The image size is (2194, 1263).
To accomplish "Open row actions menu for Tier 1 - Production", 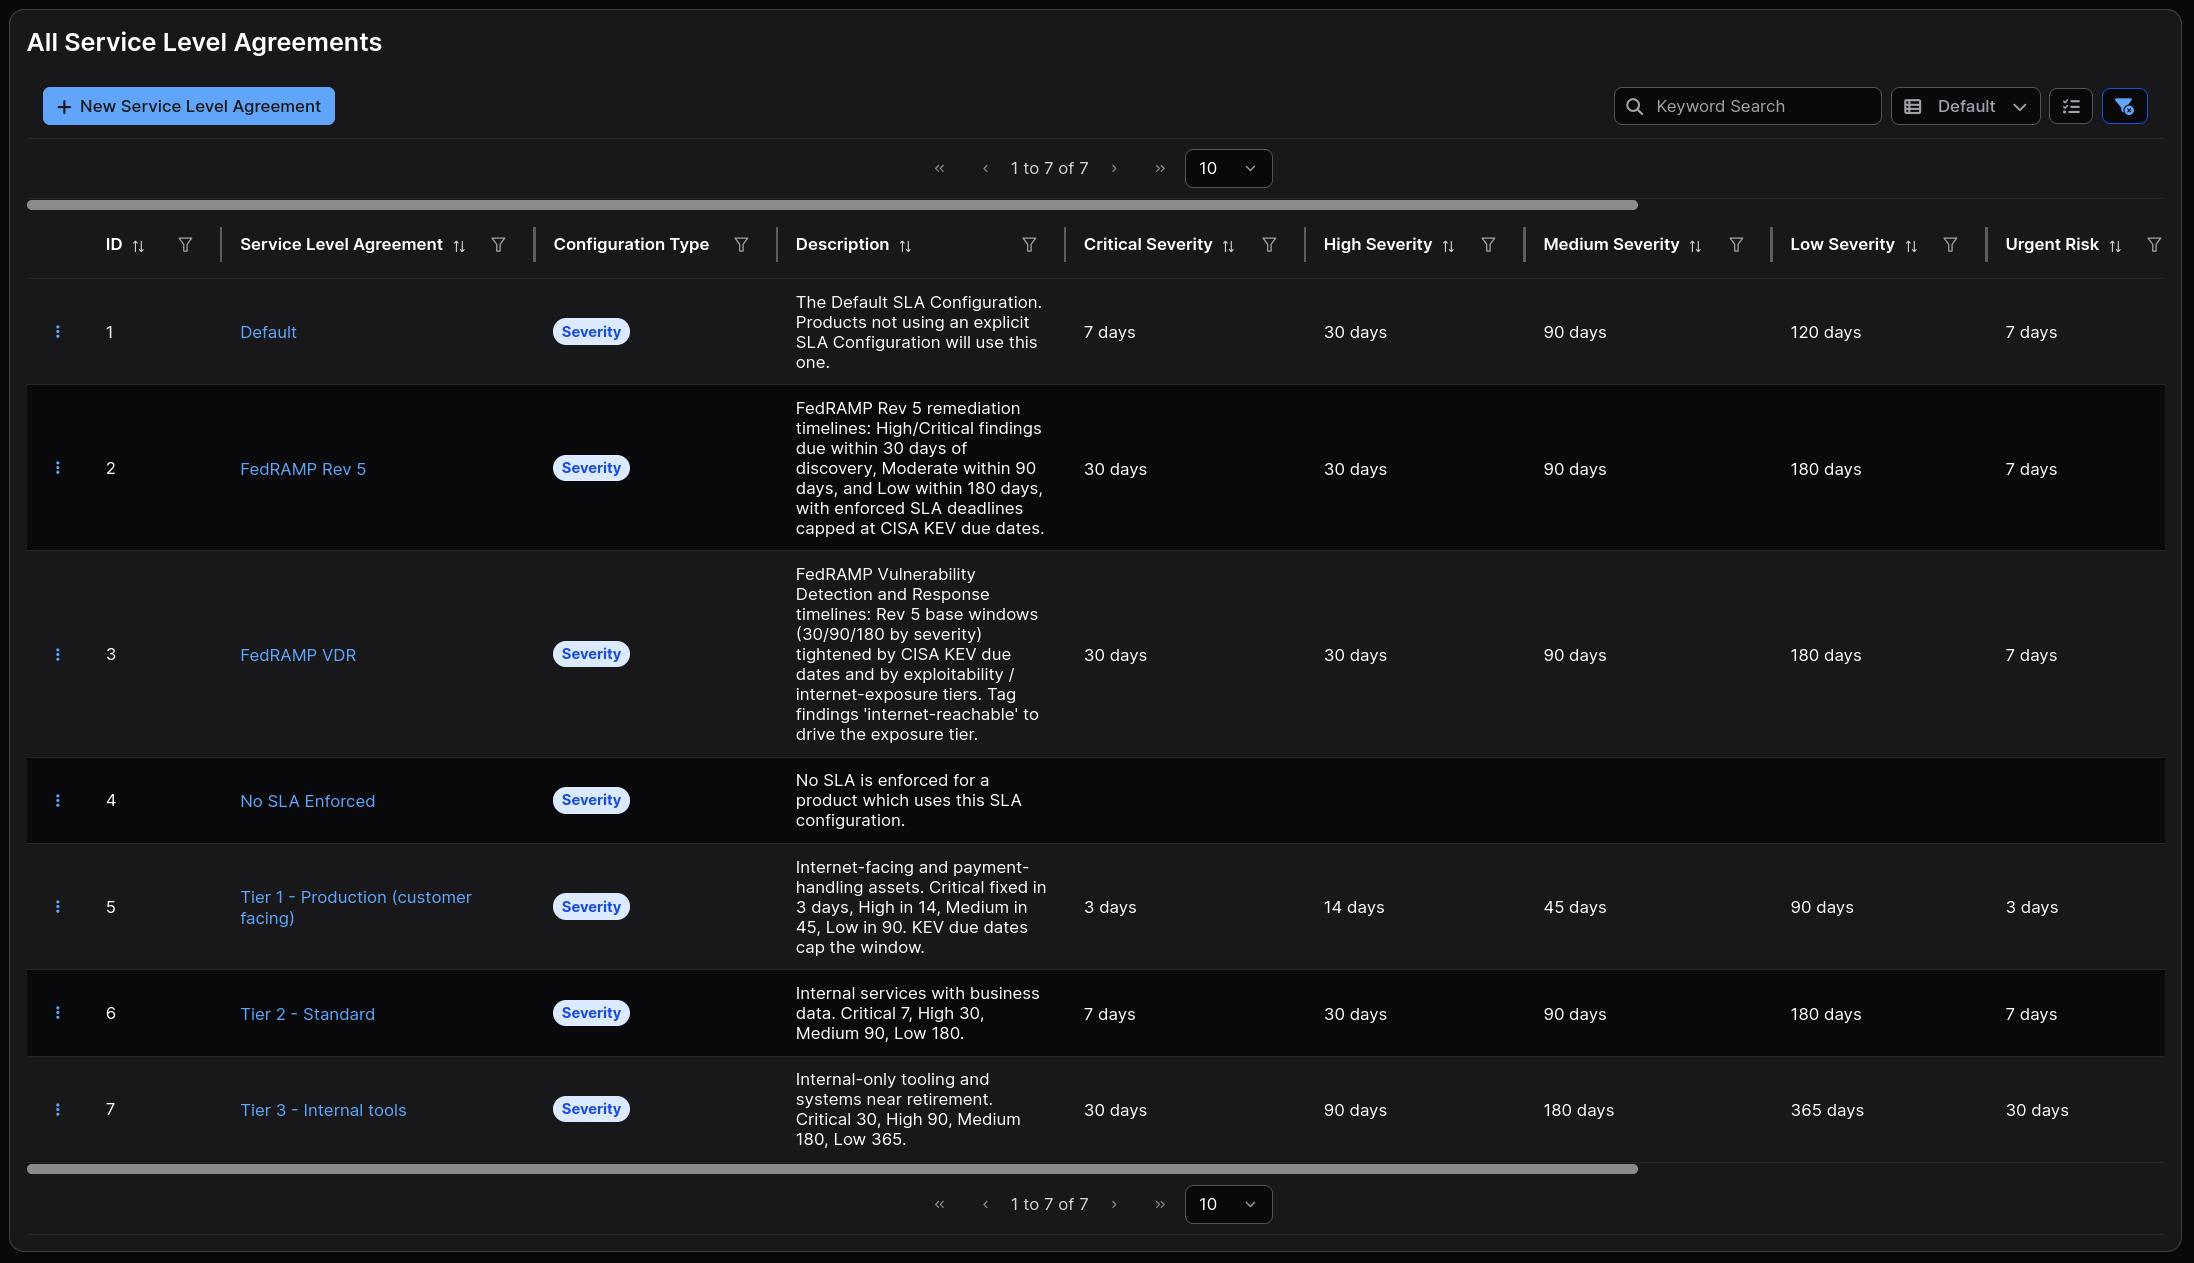I will [58, 907].
